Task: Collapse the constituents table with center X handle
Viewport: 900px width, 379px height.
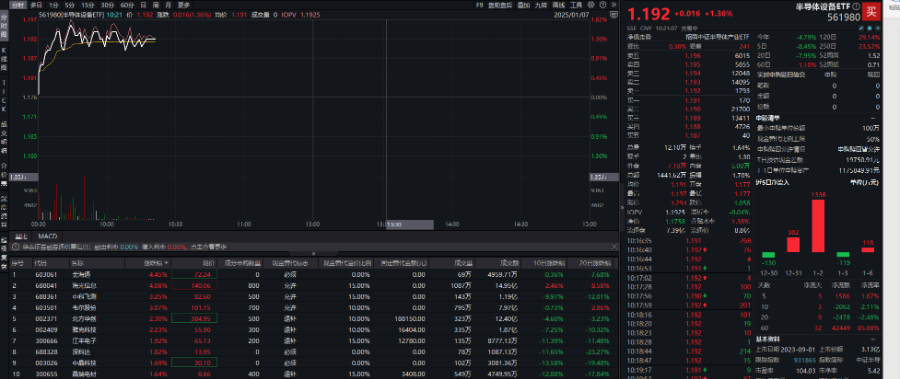Action: coord(313,253)
